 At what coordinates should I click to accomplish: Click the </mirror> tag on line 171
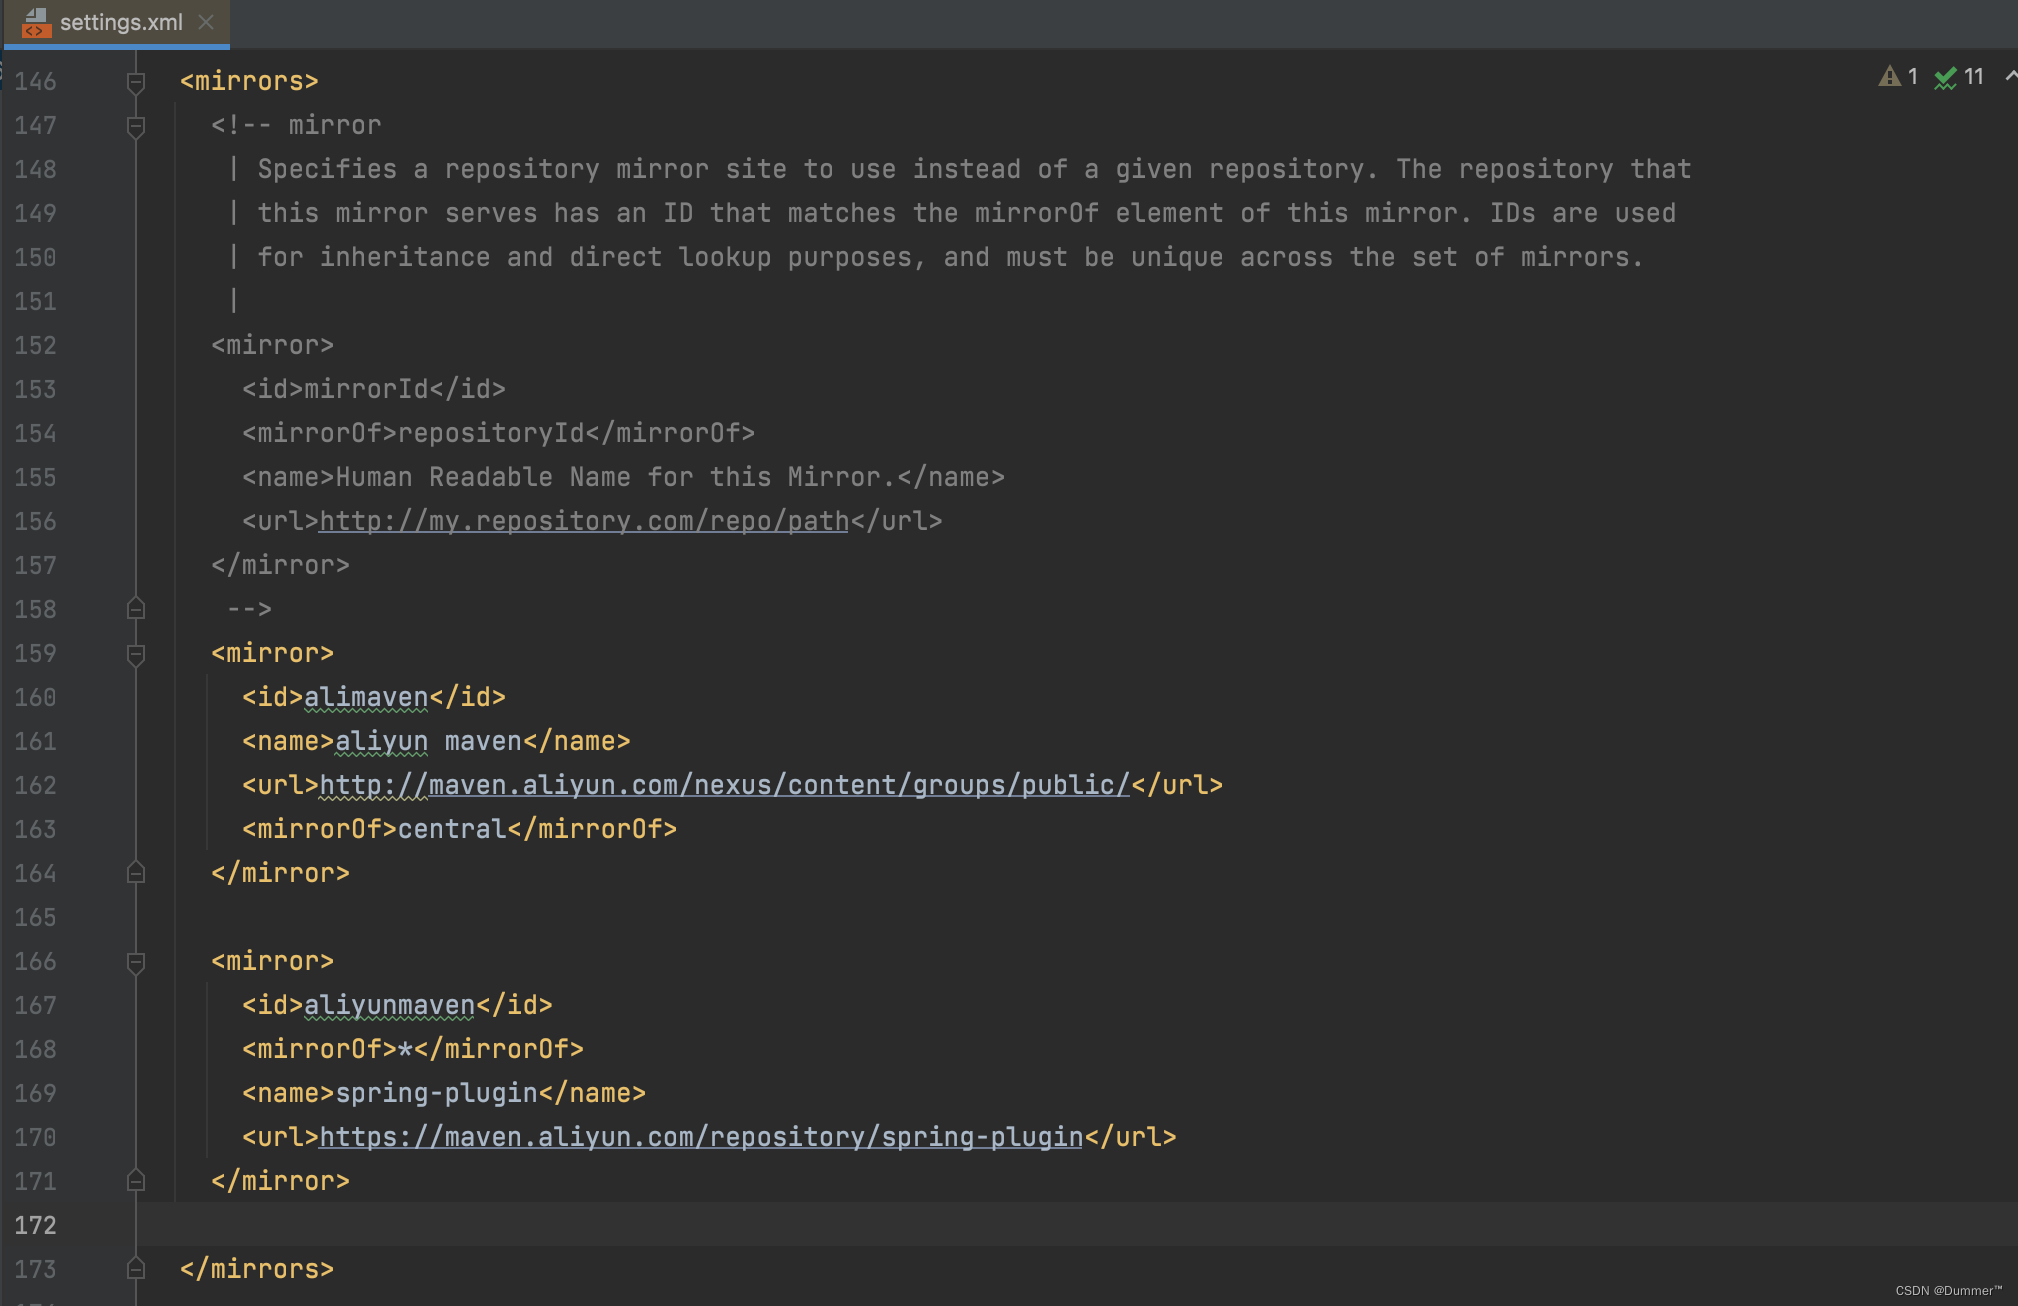click(x=280, y=1181)
